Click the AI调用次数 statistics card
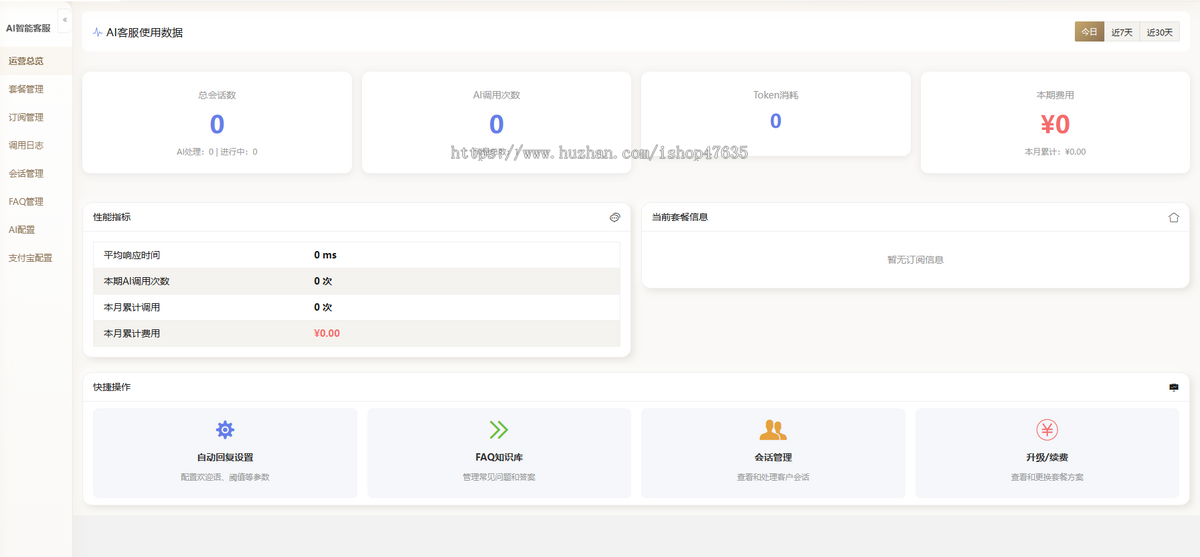 tap(497, 122)
